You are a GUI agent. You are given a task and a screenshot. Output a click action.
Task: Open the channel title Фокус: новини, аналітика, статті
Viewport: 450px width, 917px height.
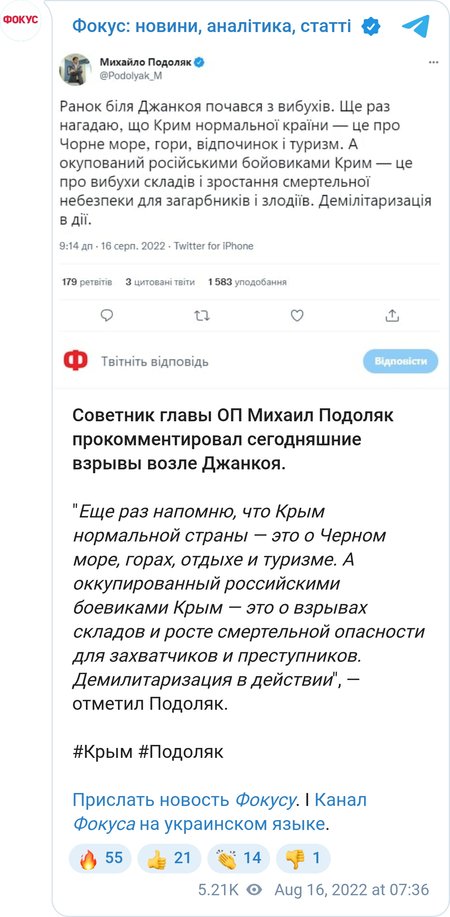click(212, 26)
